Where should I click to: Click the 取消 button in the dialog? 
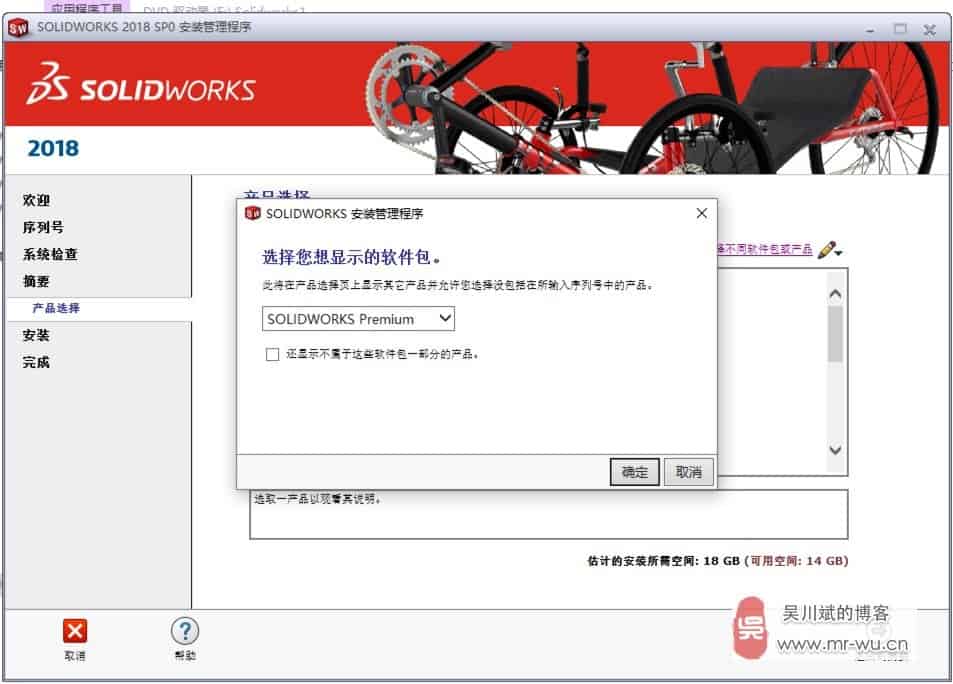point(689,472)
